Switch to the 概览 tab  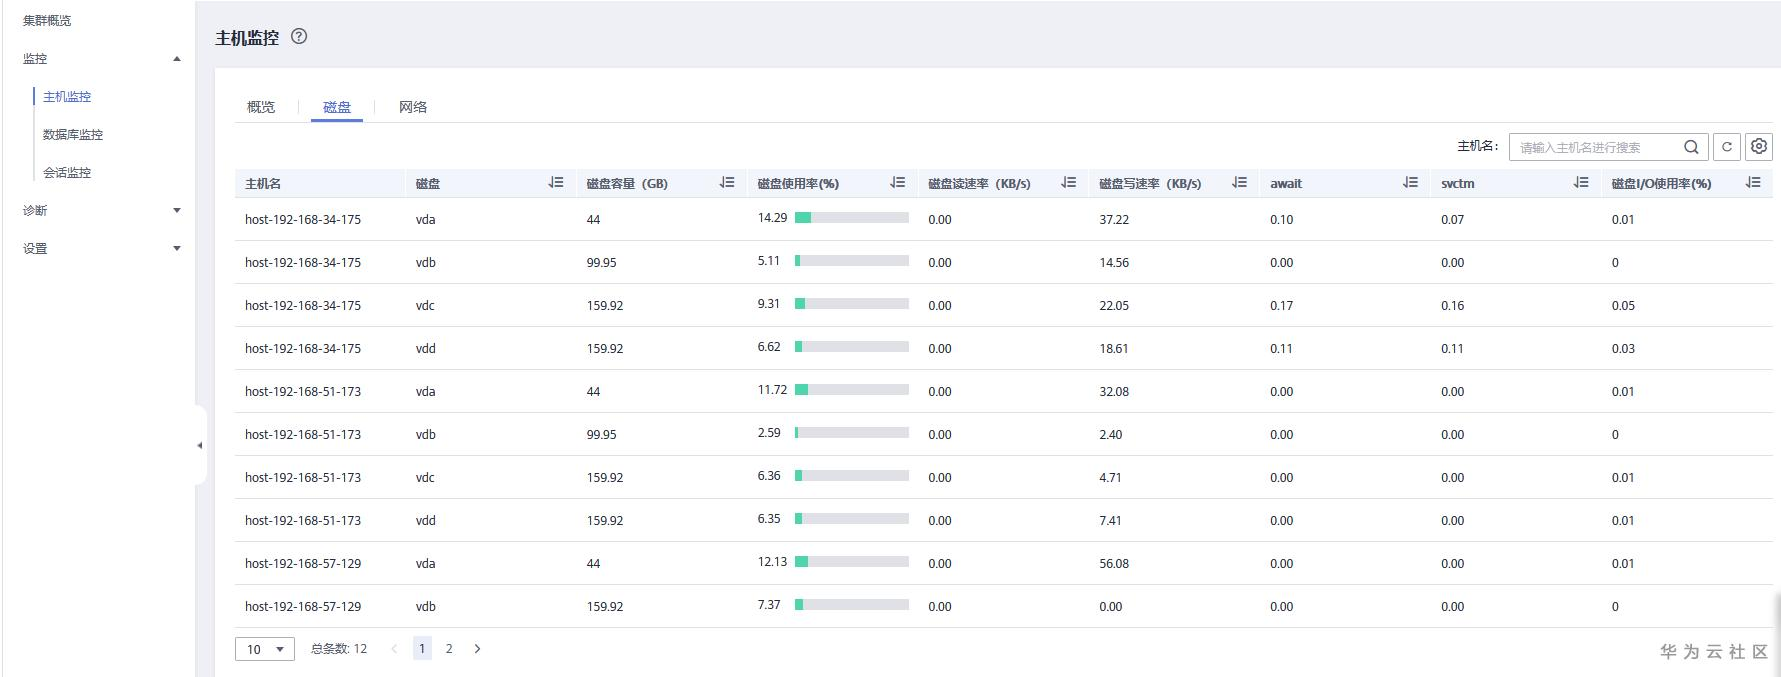[261, 107]
